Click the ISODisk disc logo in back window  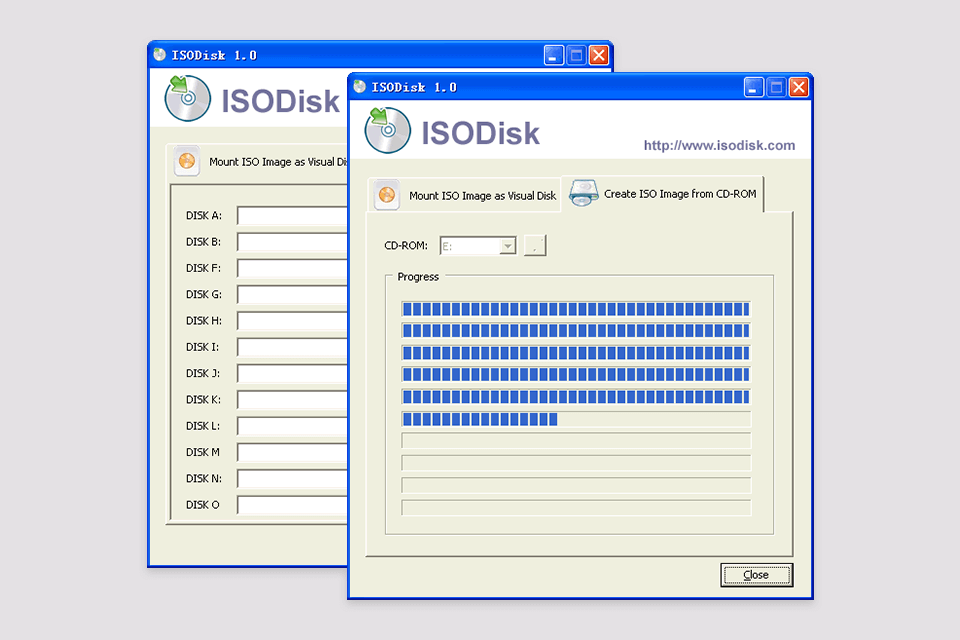pyautogui.click(x=188, y=98)
